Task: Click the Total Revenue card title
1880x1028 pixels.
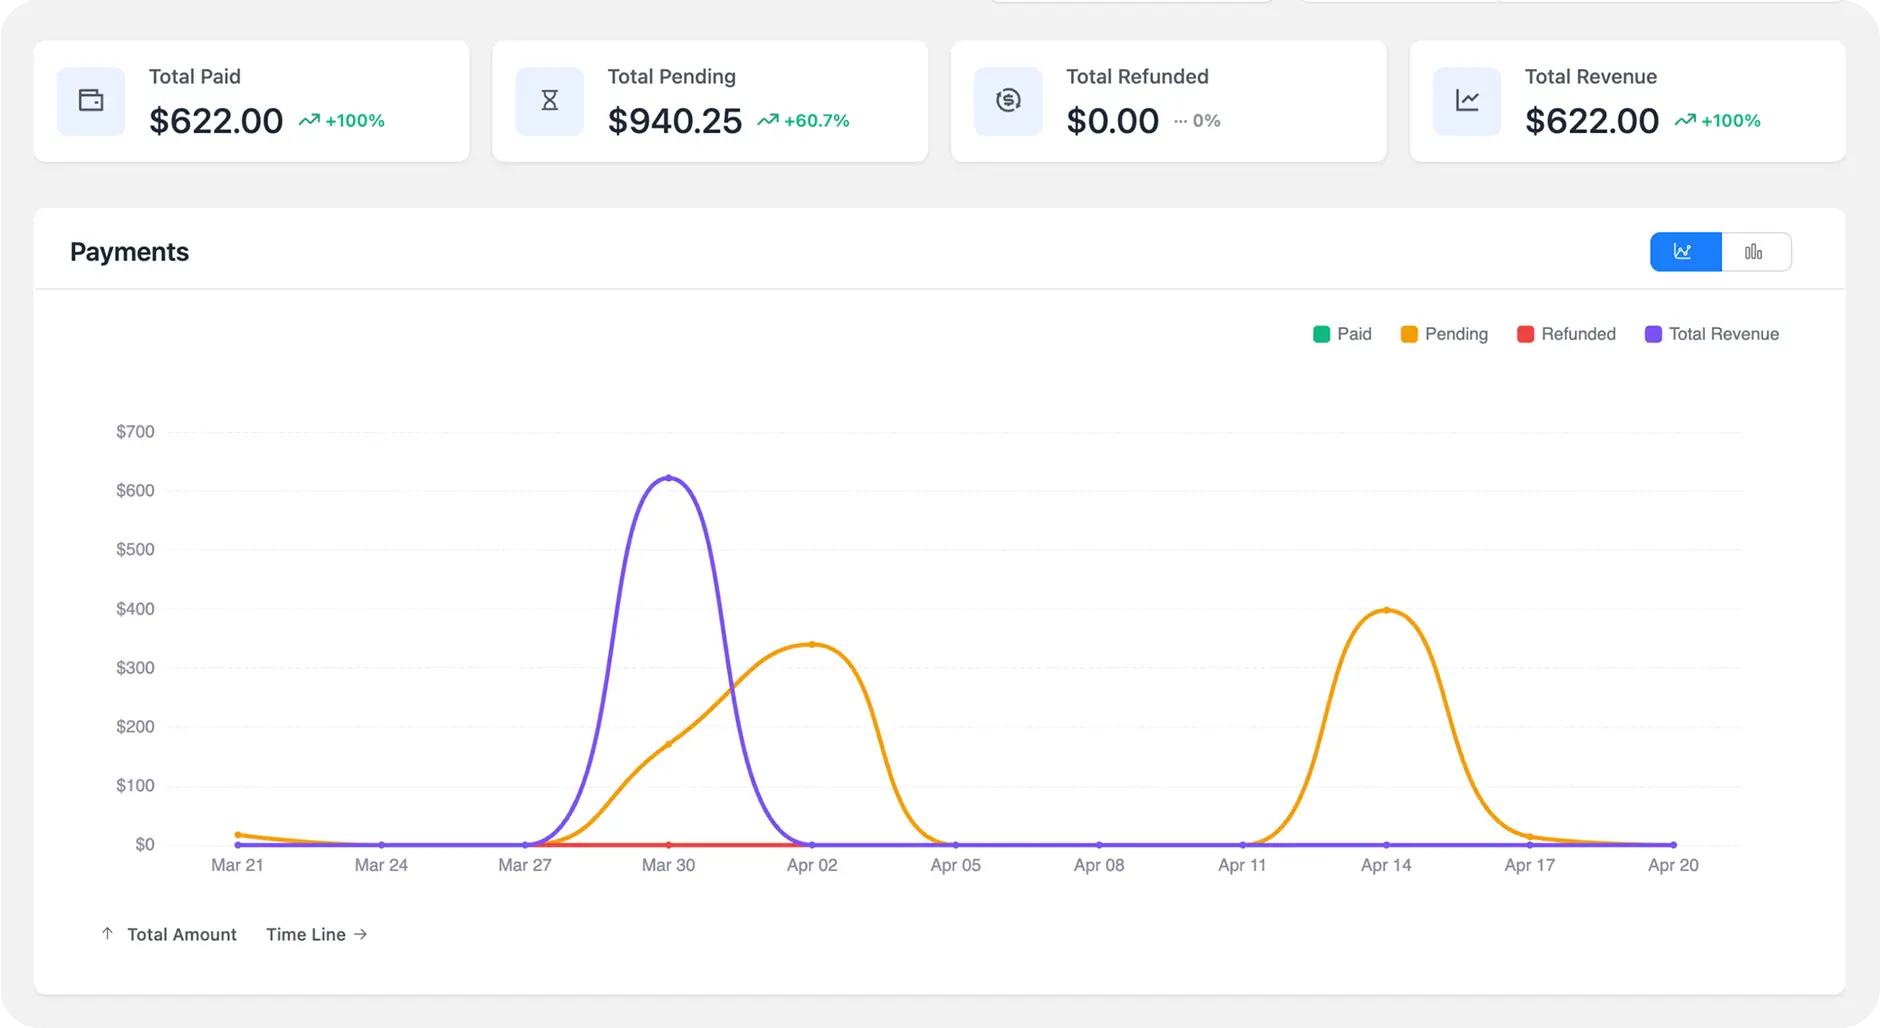Action: click(1590, 77)
